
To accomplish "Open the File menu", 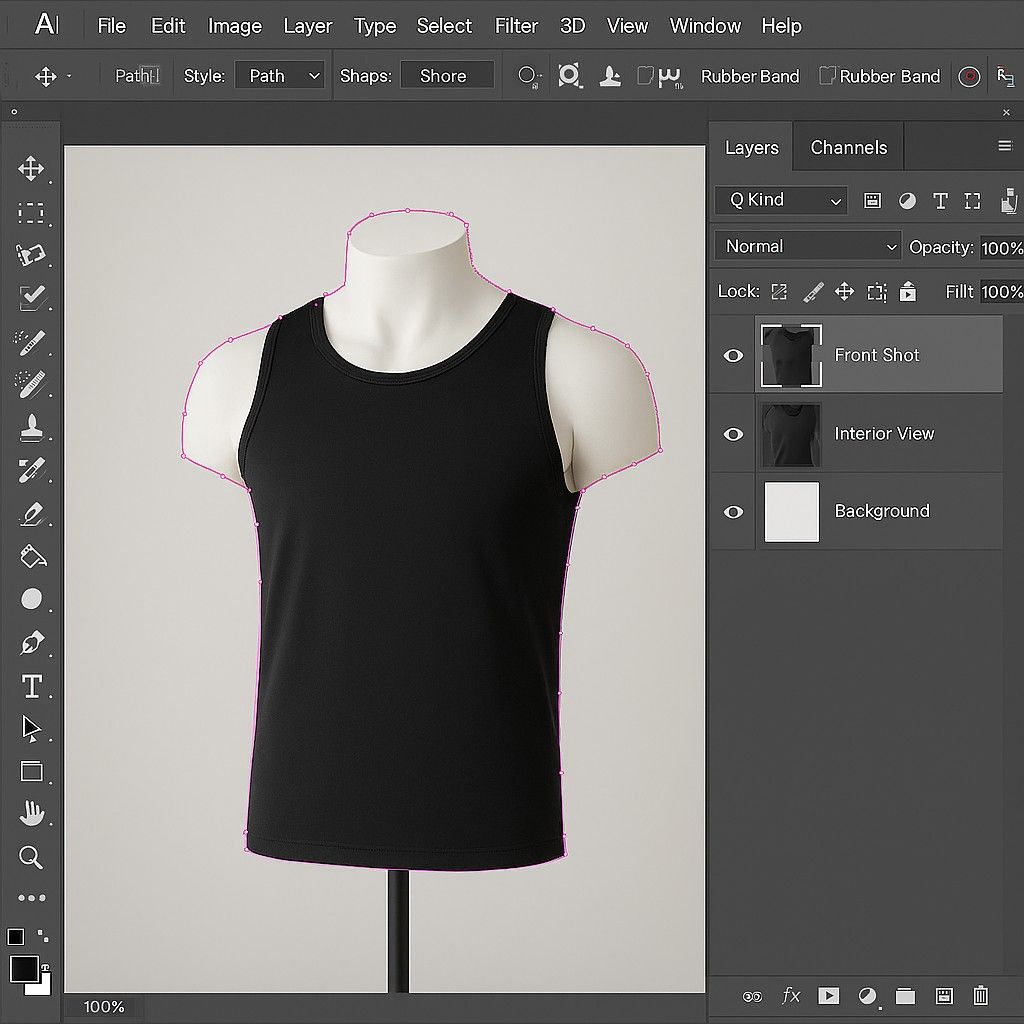I will tap(112, 26).
